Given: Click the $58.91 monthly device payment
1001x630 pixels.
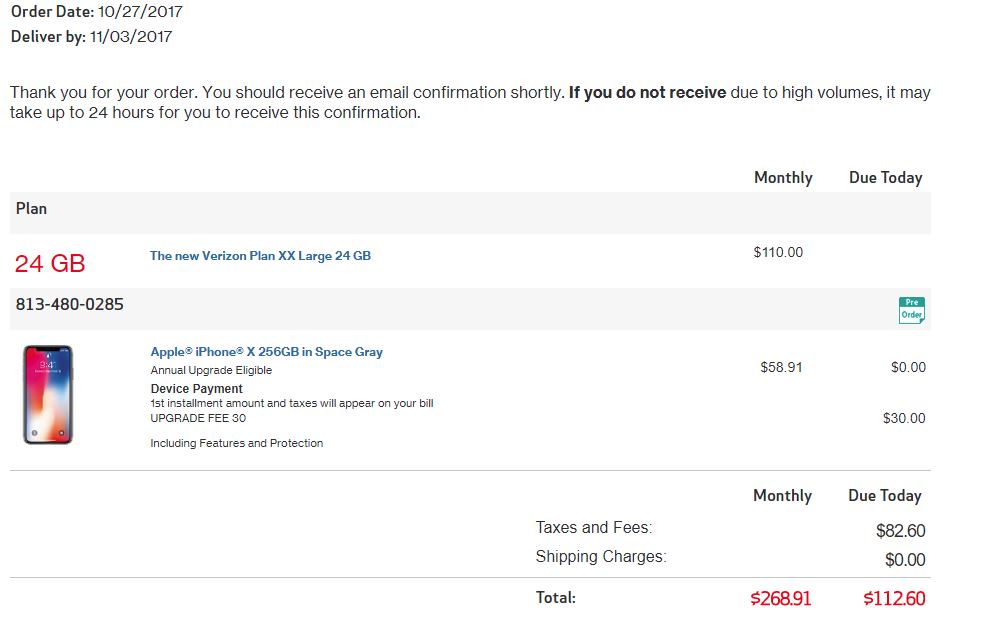Looking at the screenshot, I should point(781,367).
